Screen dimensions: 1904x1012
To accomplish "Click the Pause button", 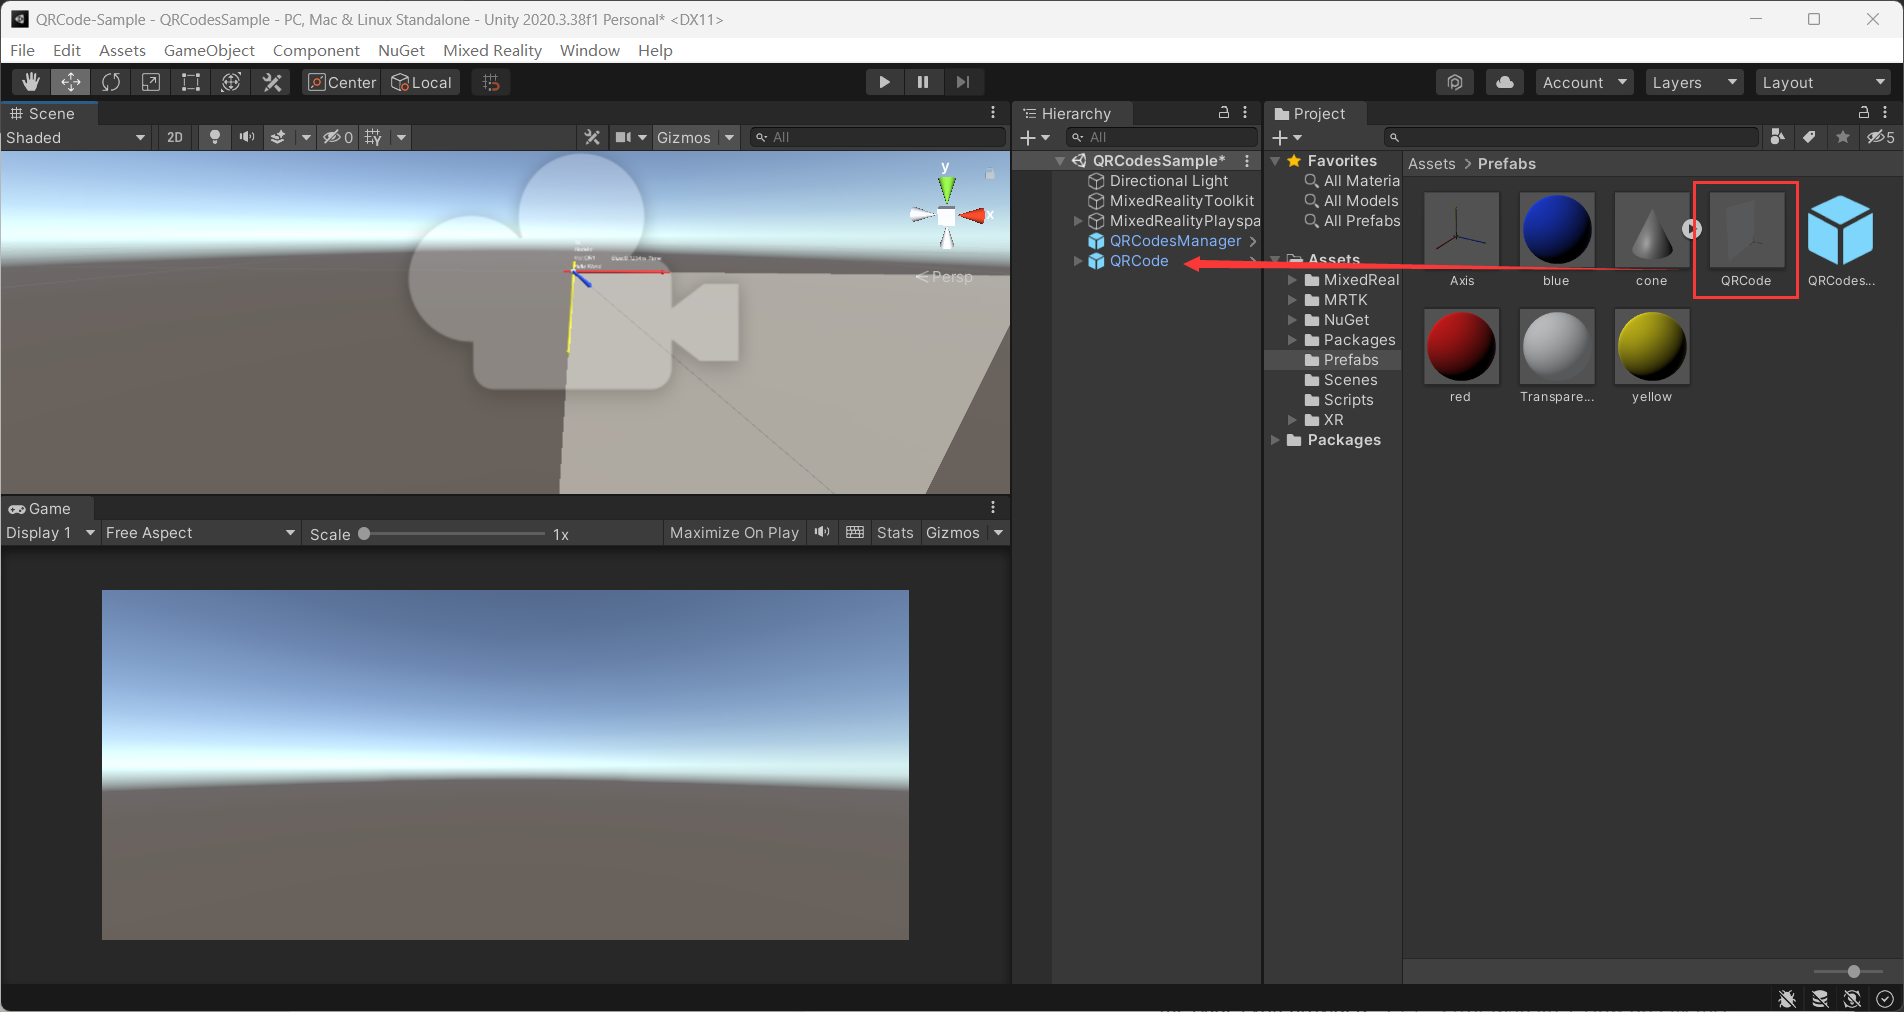I will 923,82.
